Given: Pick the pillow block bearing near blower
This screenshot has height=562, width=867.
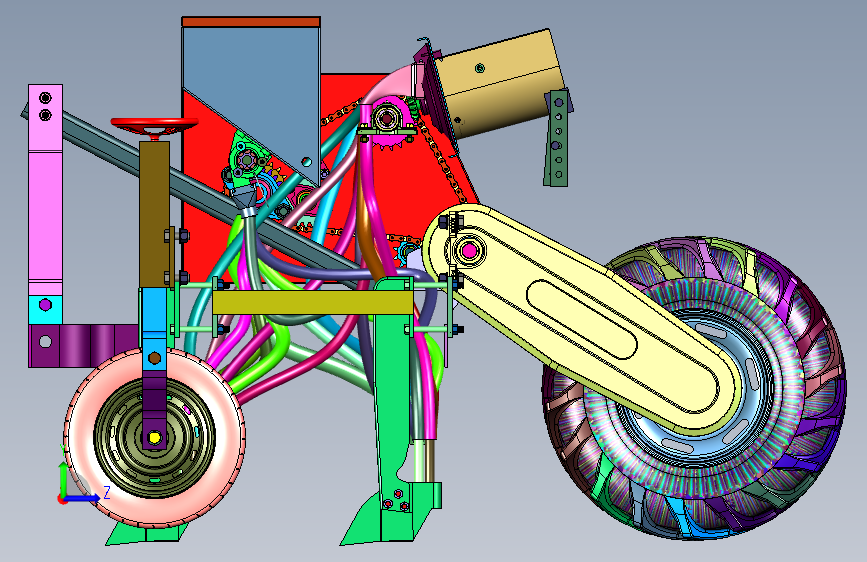Looking at the screenshot, I should (385, 121).
